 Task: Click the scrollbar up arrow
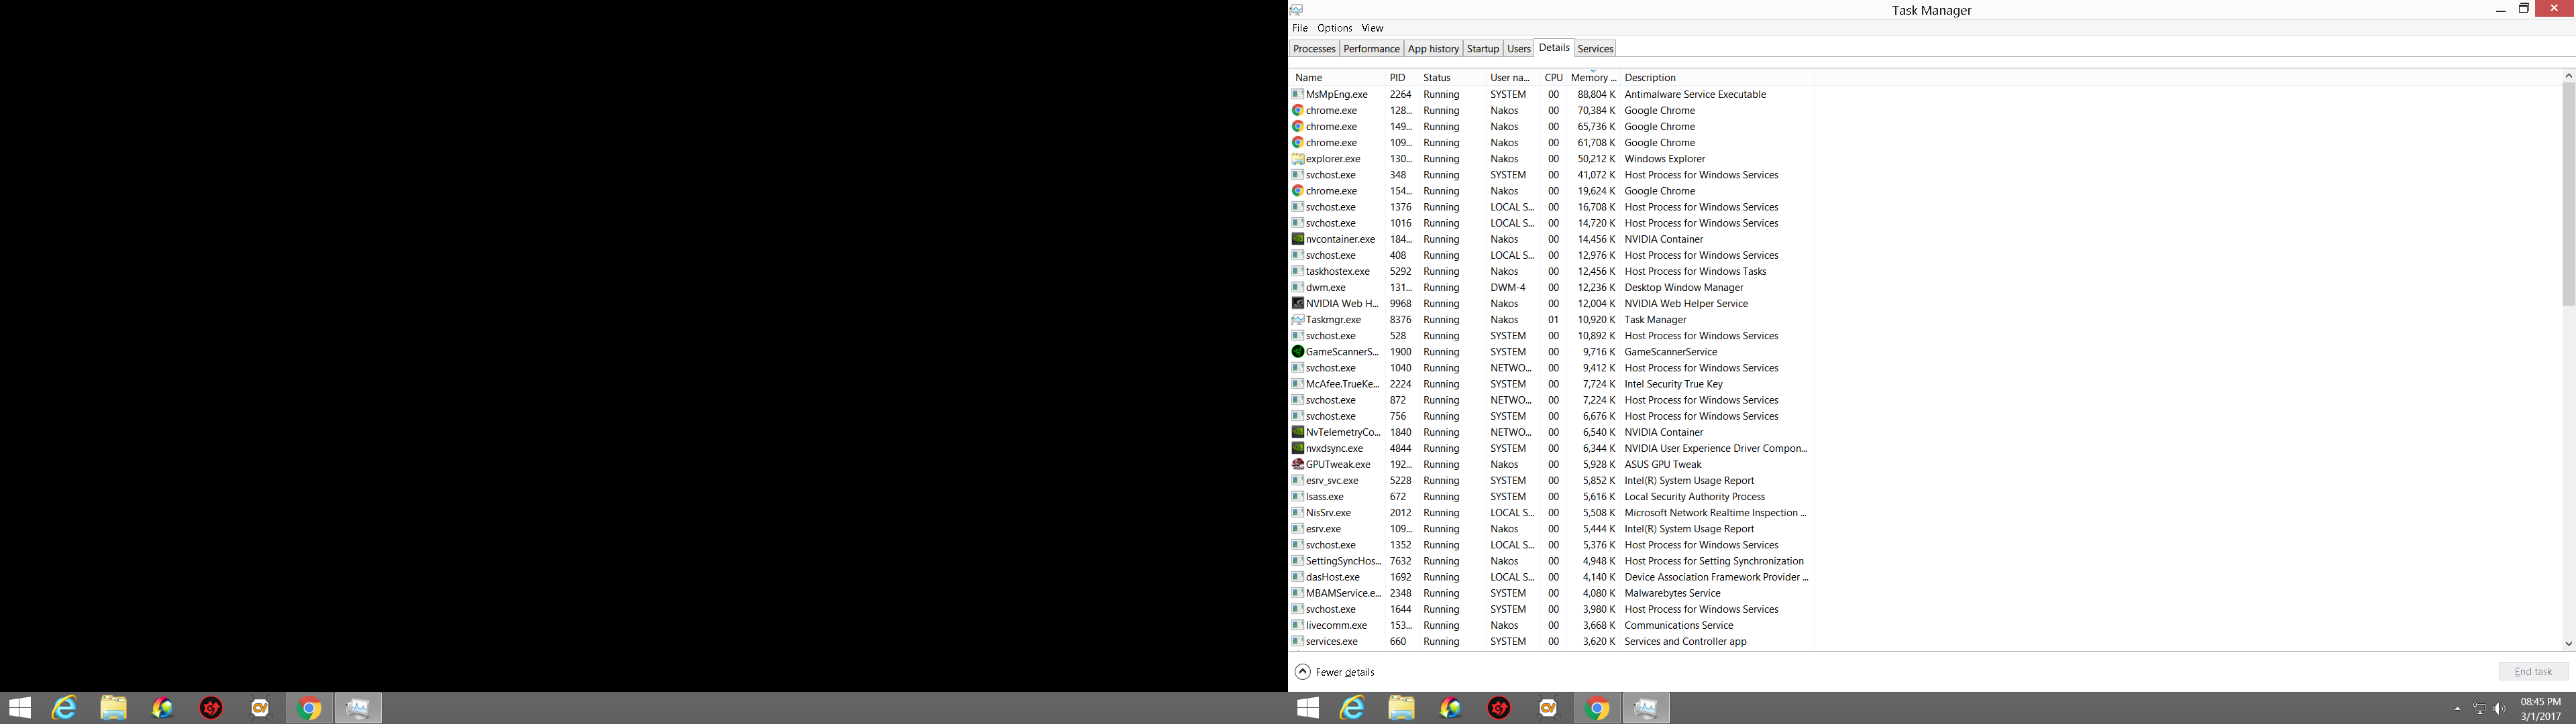tap(2568, 76)
